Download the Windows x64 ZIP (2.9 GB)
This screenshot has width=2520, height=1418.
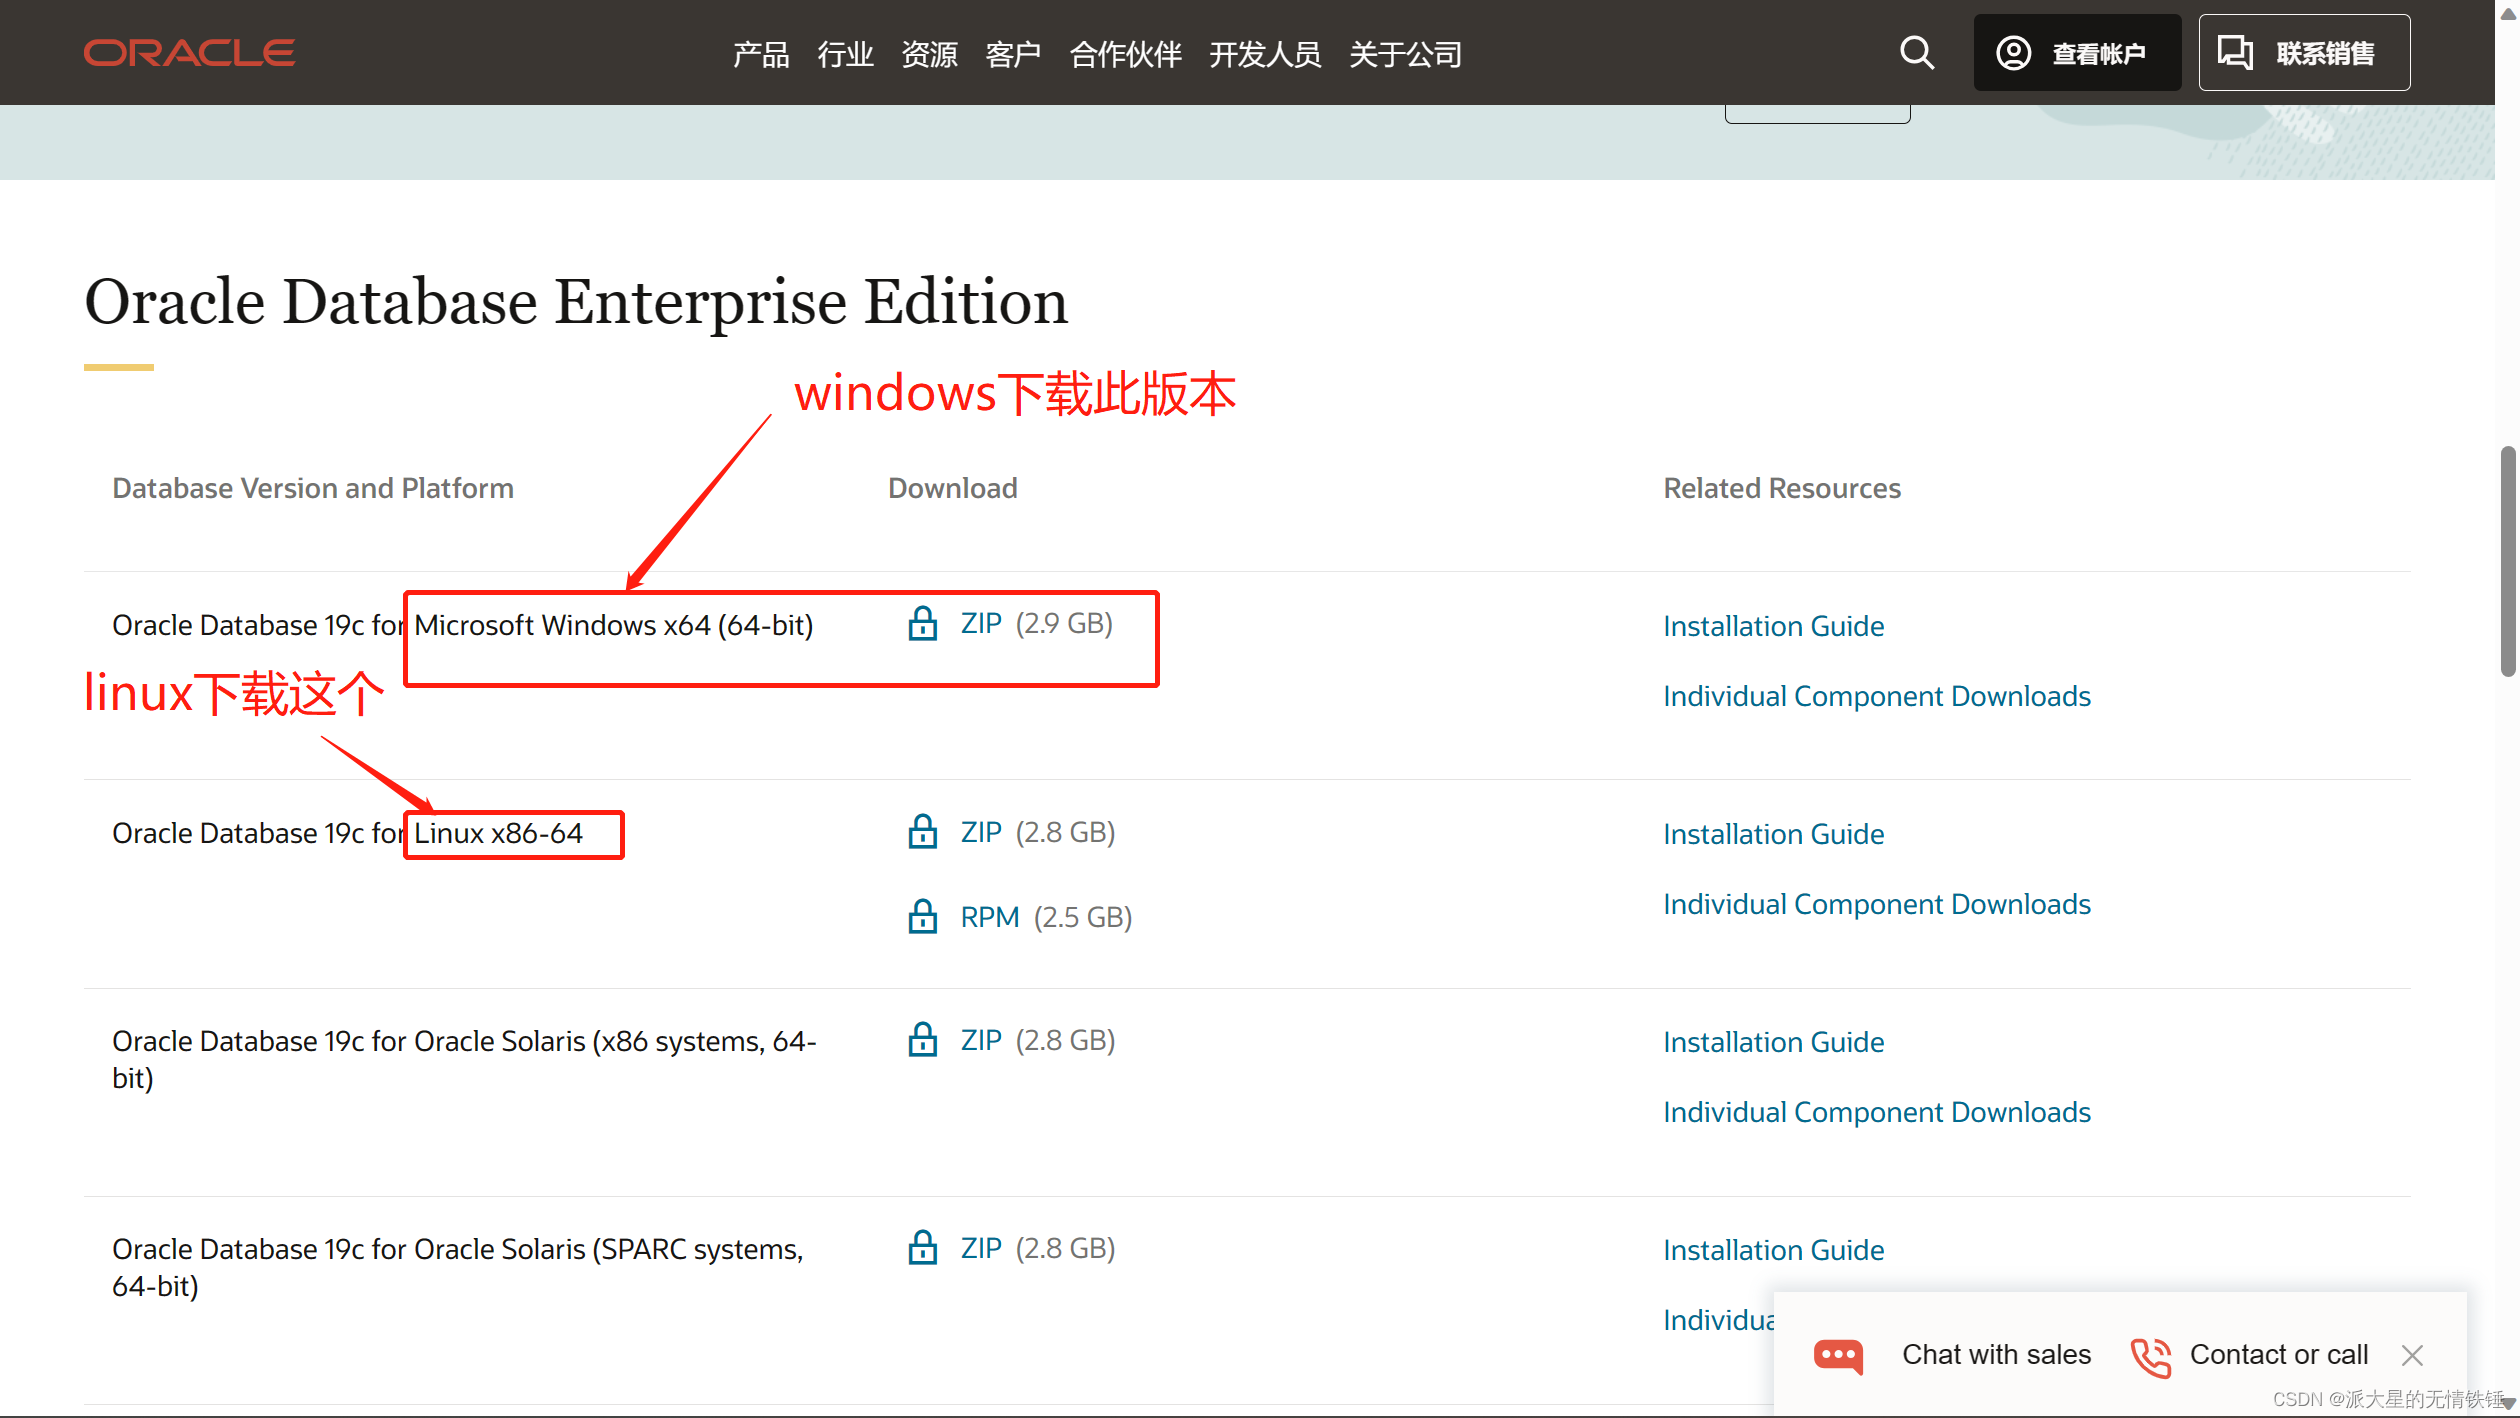(981, 623)
